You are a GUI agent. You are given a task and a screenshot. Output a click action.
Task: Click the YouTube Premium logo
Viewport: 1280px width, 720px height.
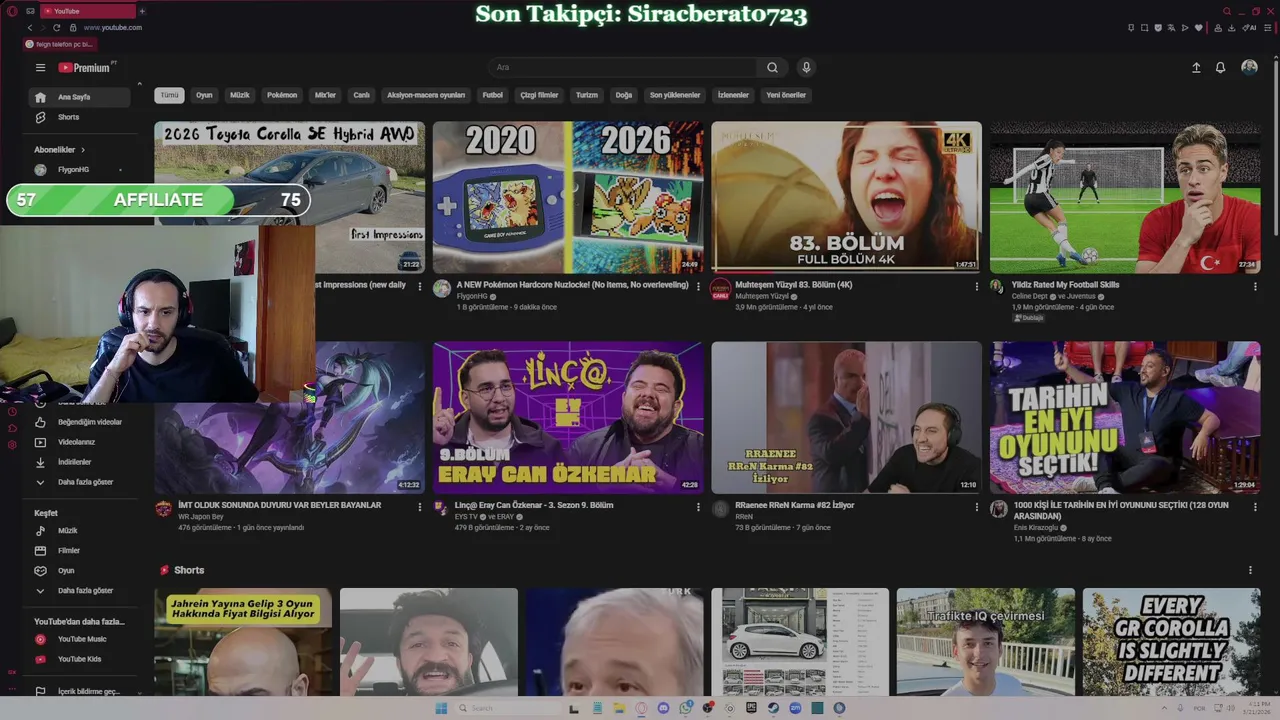point(86,67)
